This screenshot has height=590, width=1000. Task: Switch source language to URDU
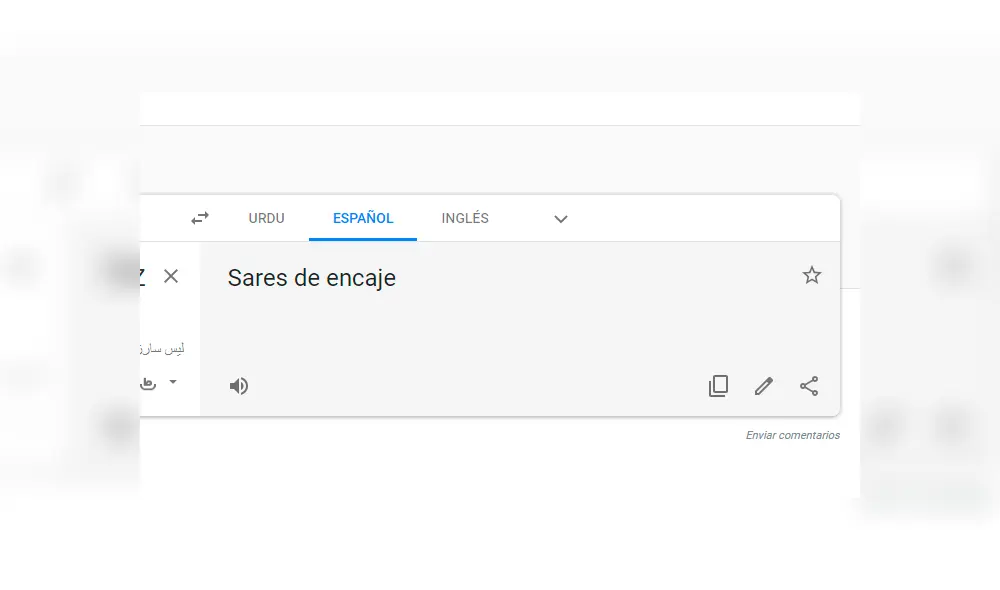click(x=266, y=218)
